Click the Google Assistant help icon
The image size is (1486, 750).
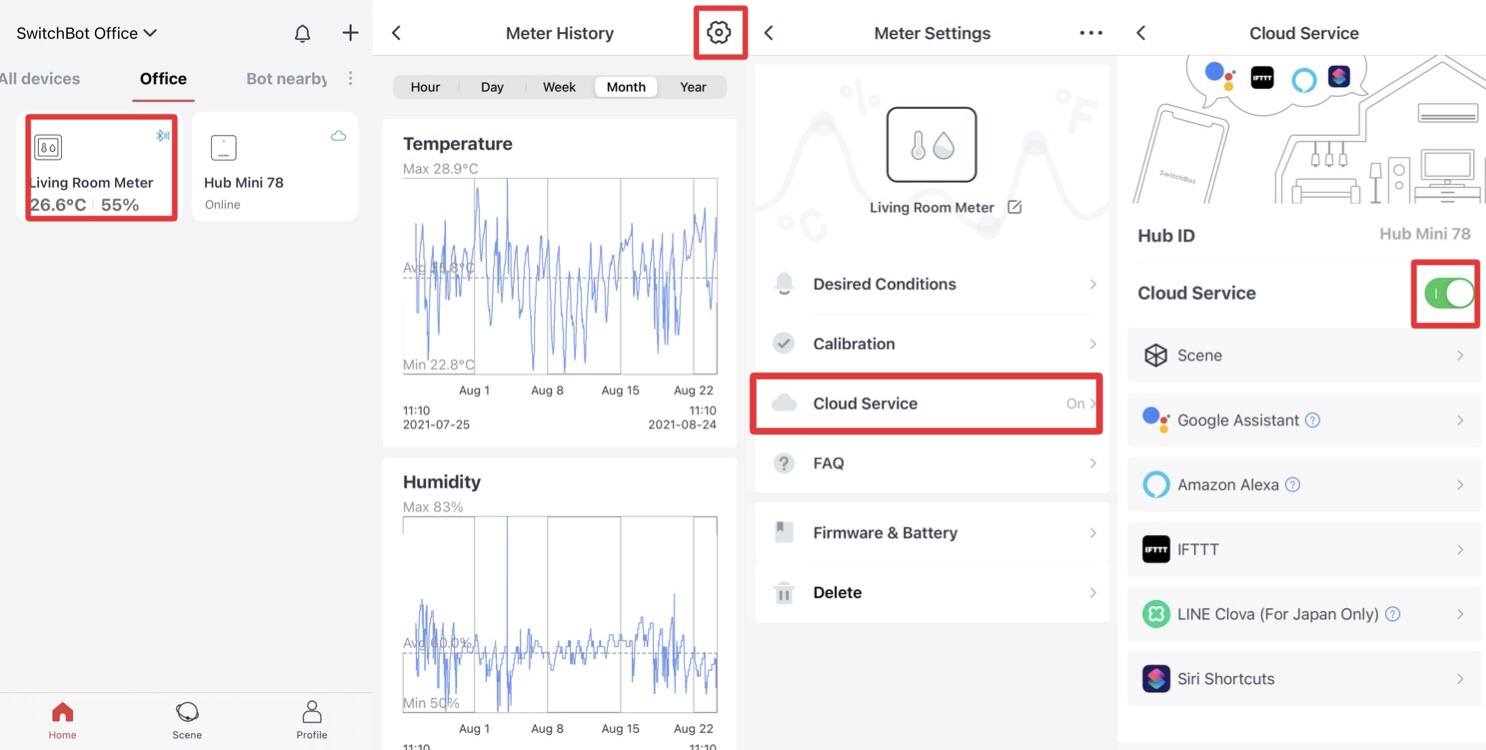point(1313,420)
